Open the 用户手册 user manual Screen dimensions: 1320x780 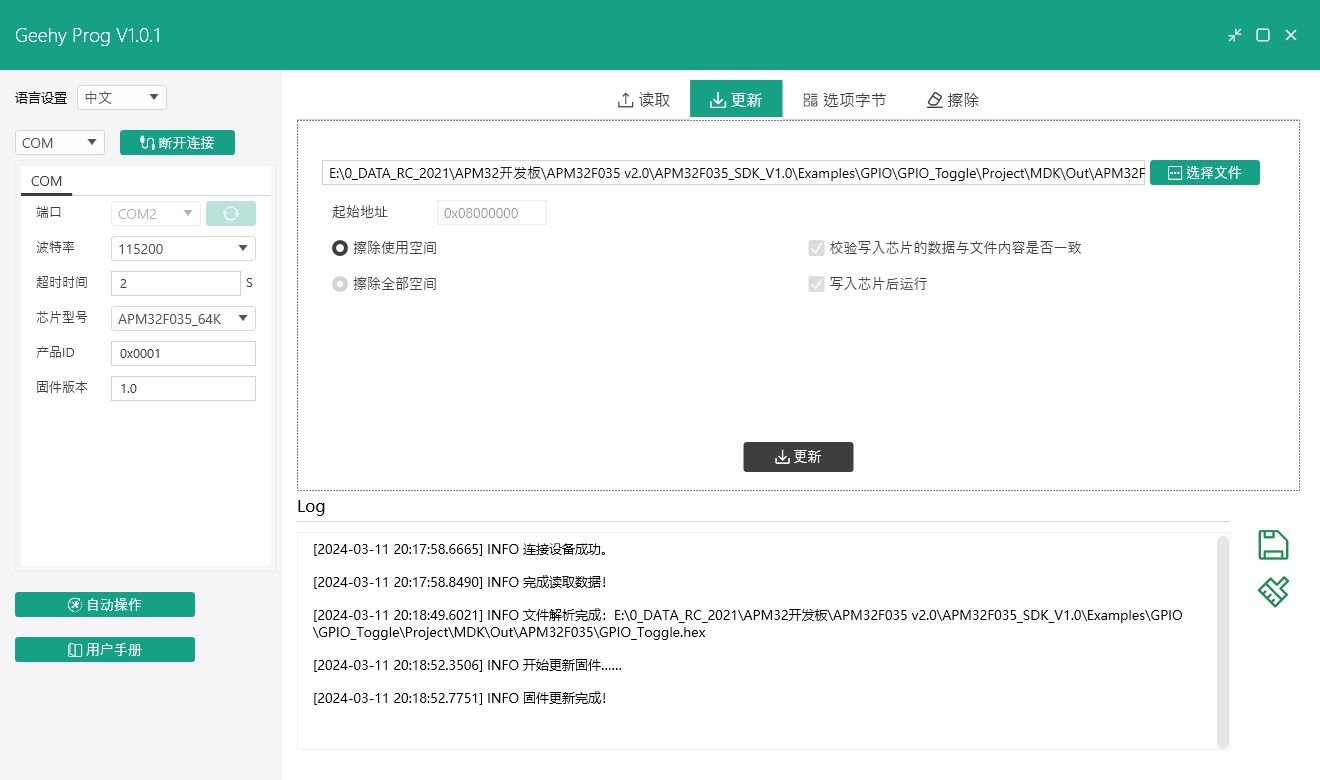pos(105,650)
